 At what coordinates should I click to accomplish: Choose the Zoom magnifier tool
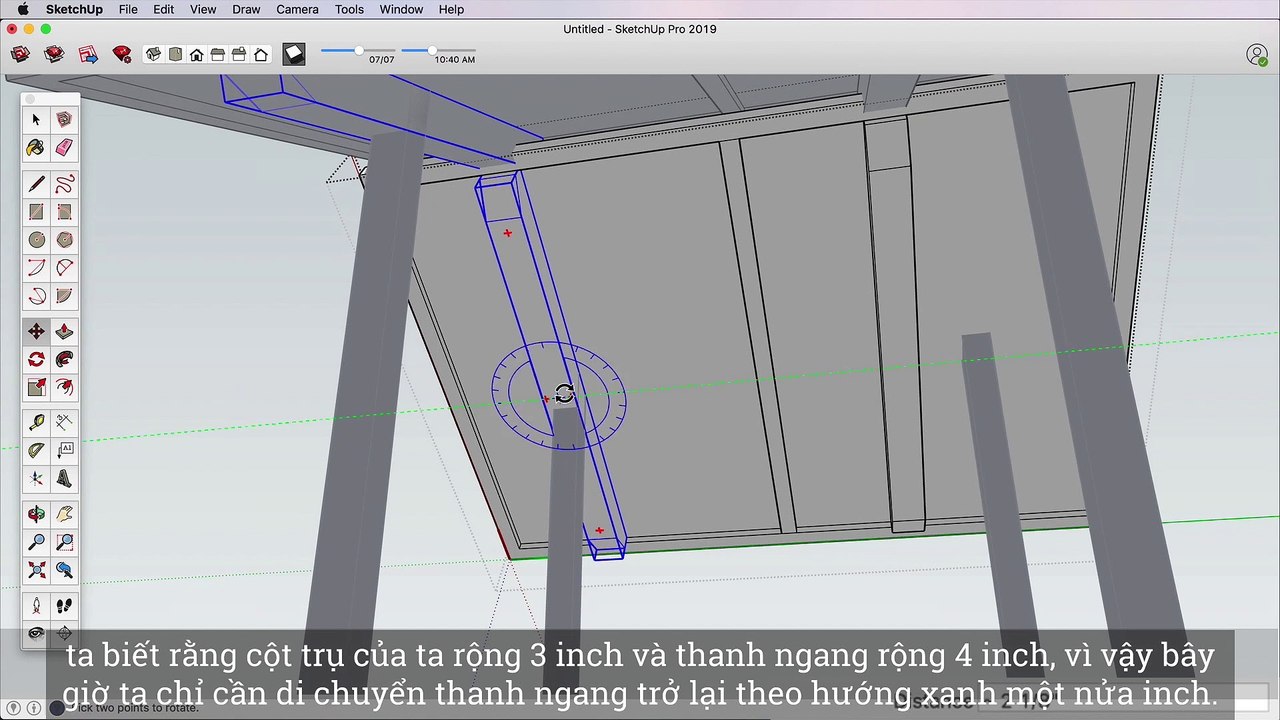36,542
